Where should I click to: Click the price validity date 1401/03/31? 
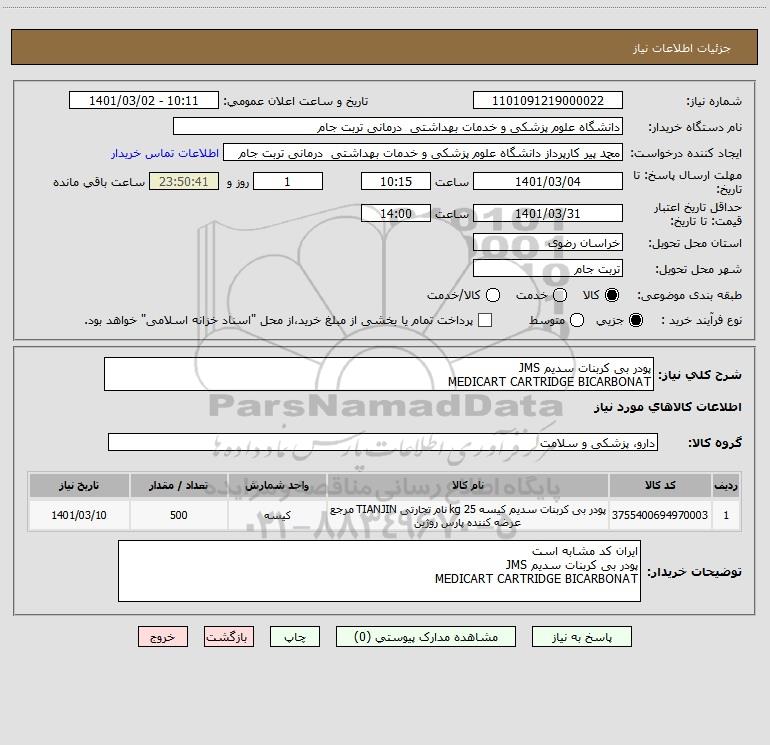548,213
